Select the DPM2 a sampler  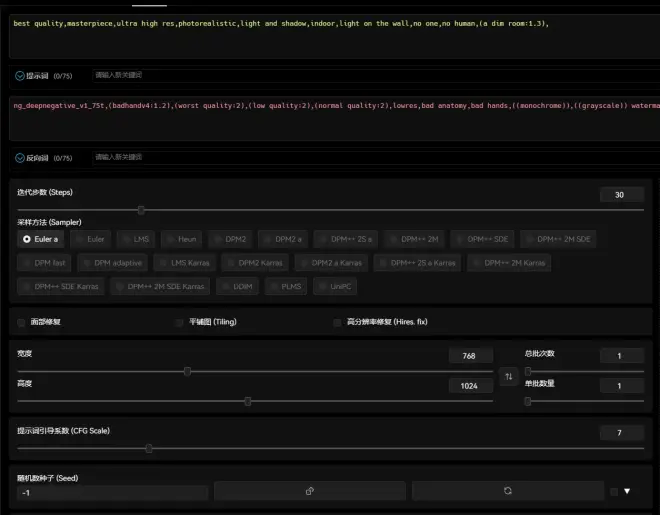point(283,239)
